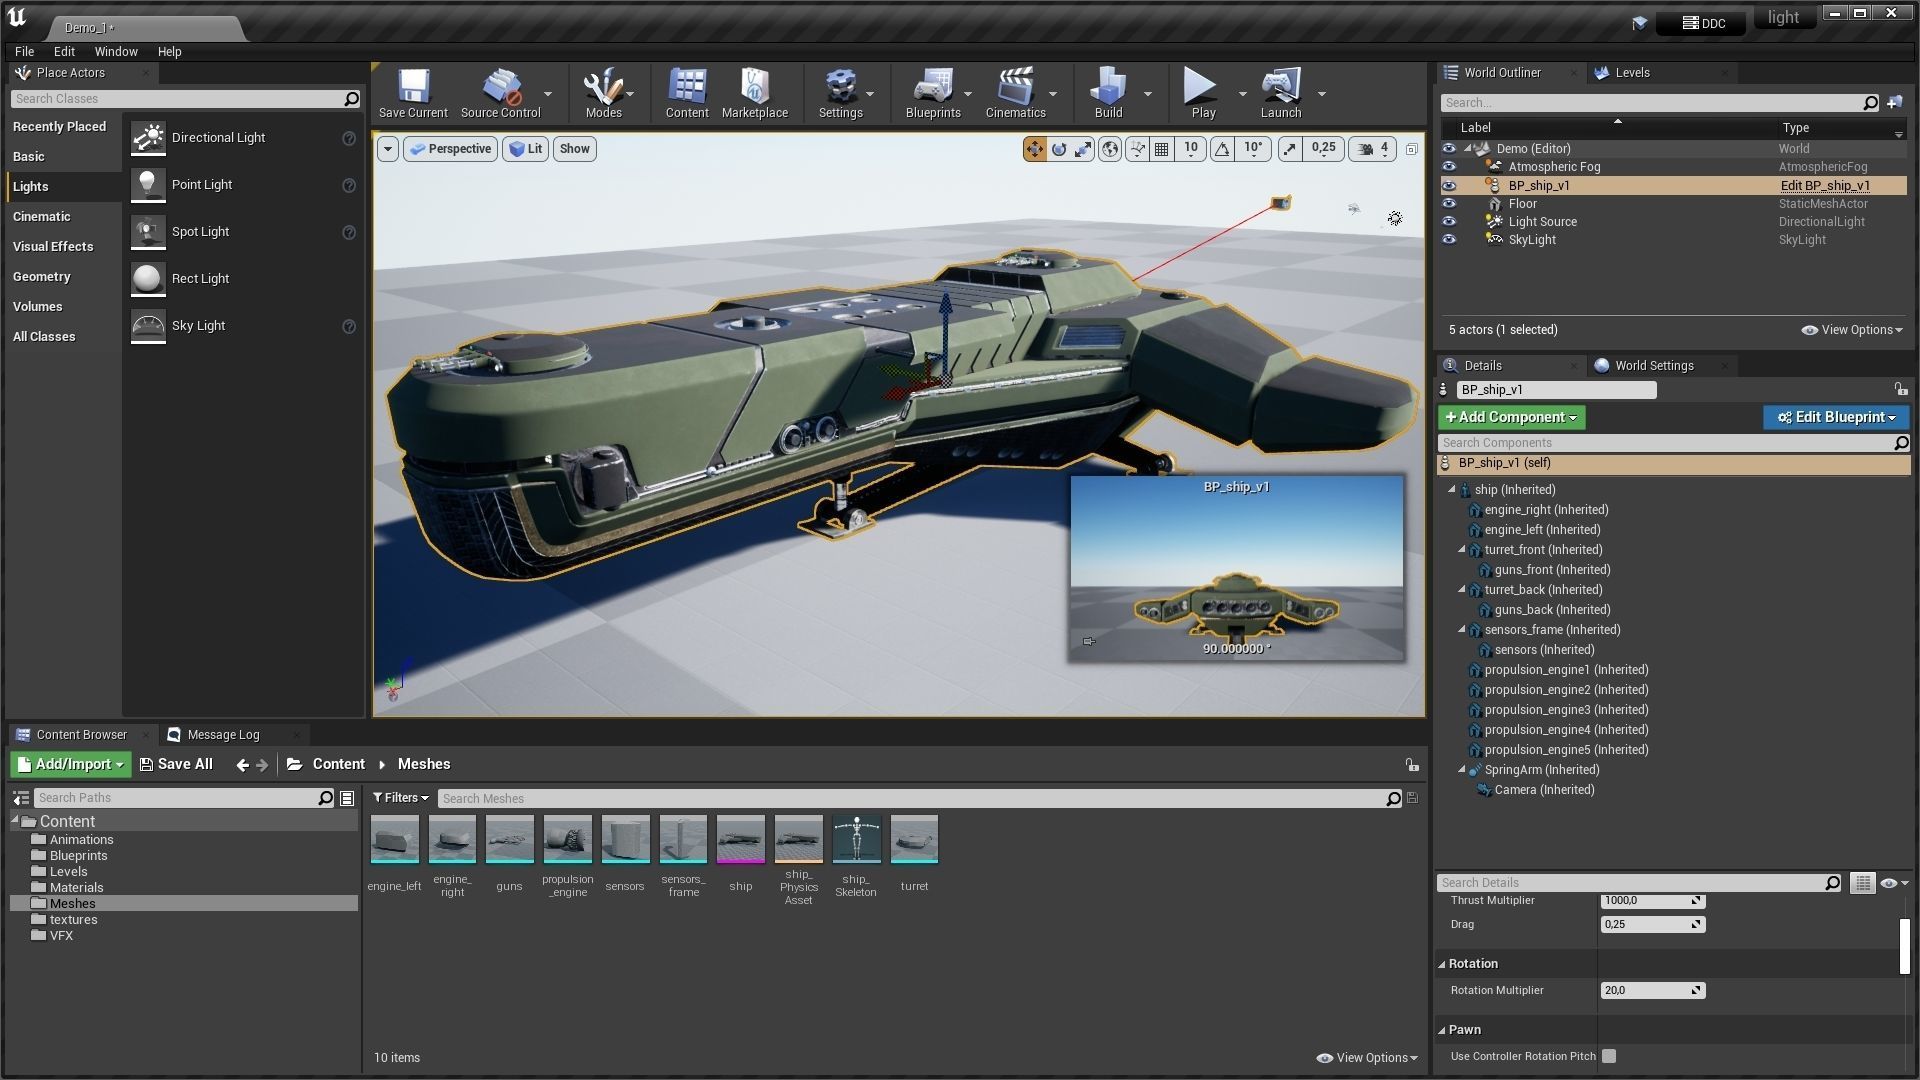The height and width of the screenshot is (1080, 1920).
Task: Toggle world/local coordinate system icon
Action: pyautogui.click(x=1110, y=149)
